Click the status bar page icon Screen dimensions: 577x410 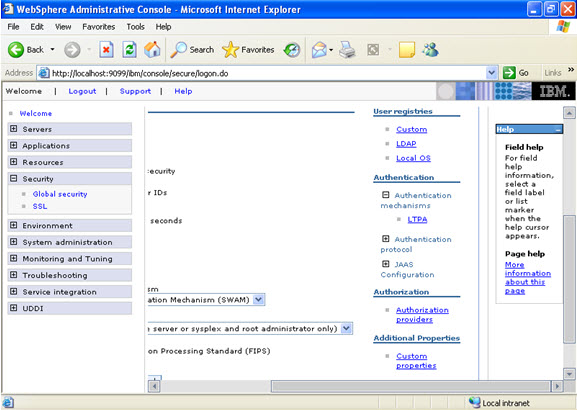[8, 402]
